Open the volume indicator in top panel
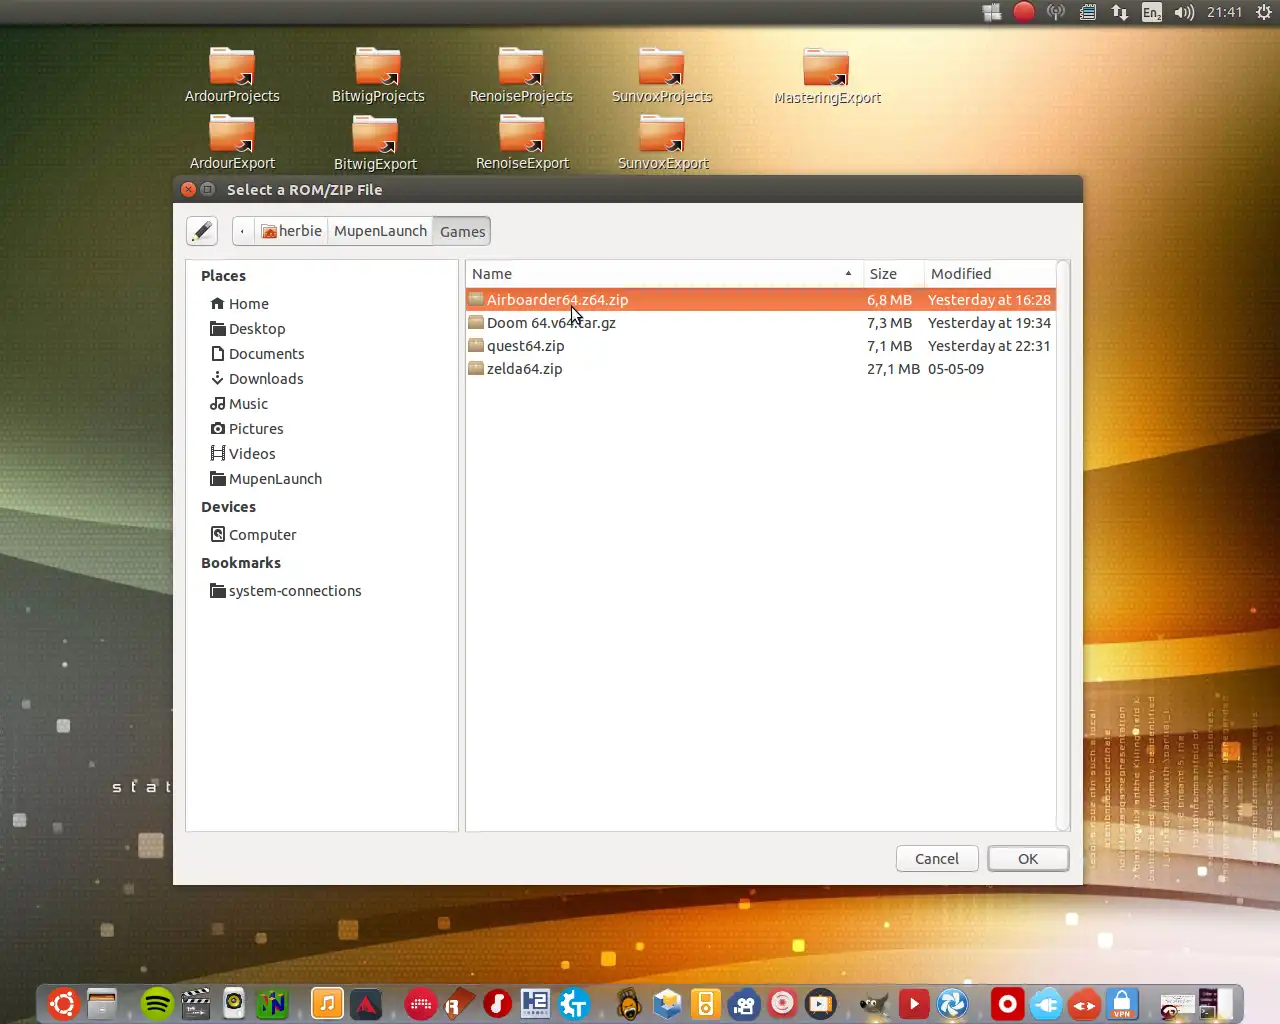 click(x=1184, y=12)
